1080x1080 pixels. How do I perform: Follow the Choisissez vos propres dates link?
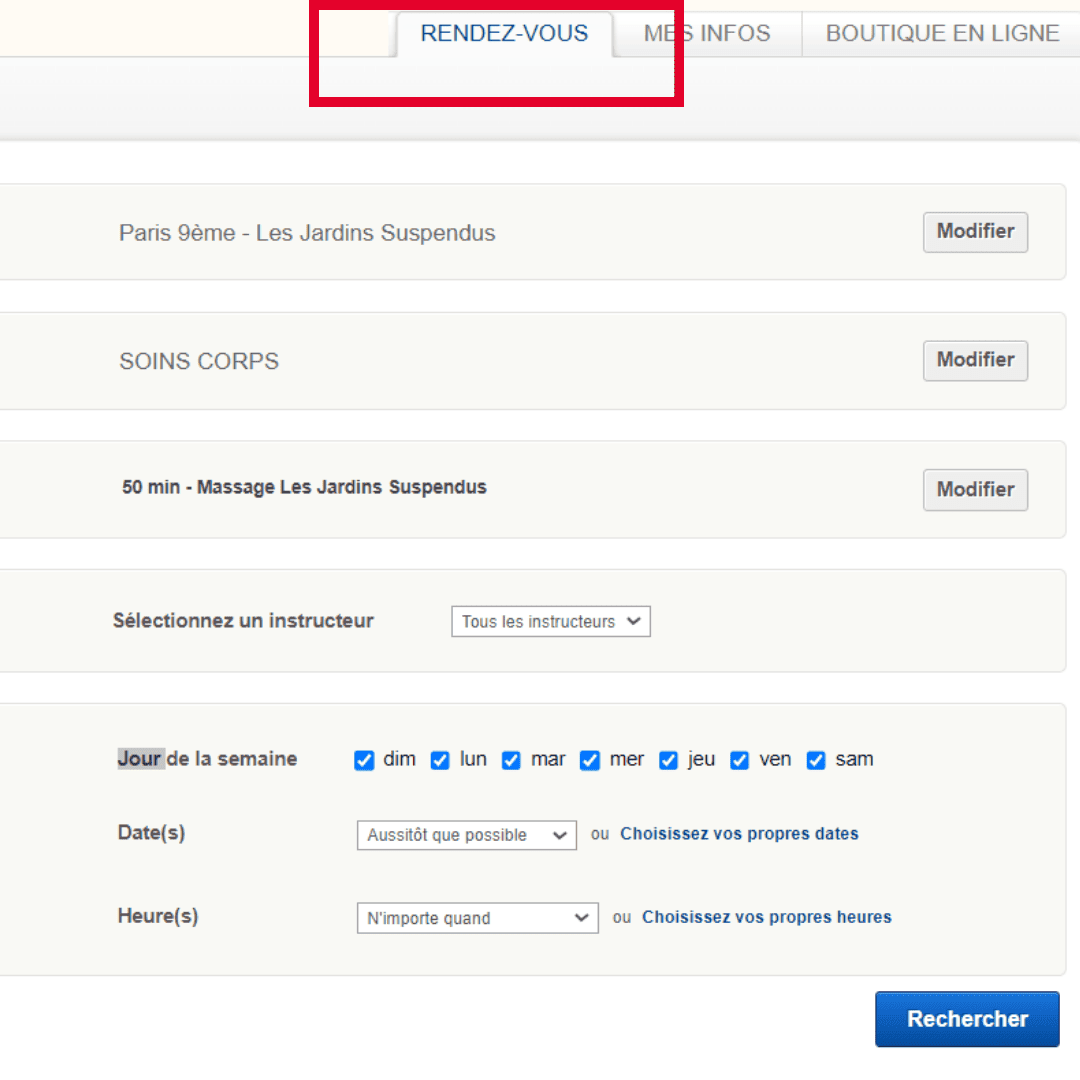739,833
